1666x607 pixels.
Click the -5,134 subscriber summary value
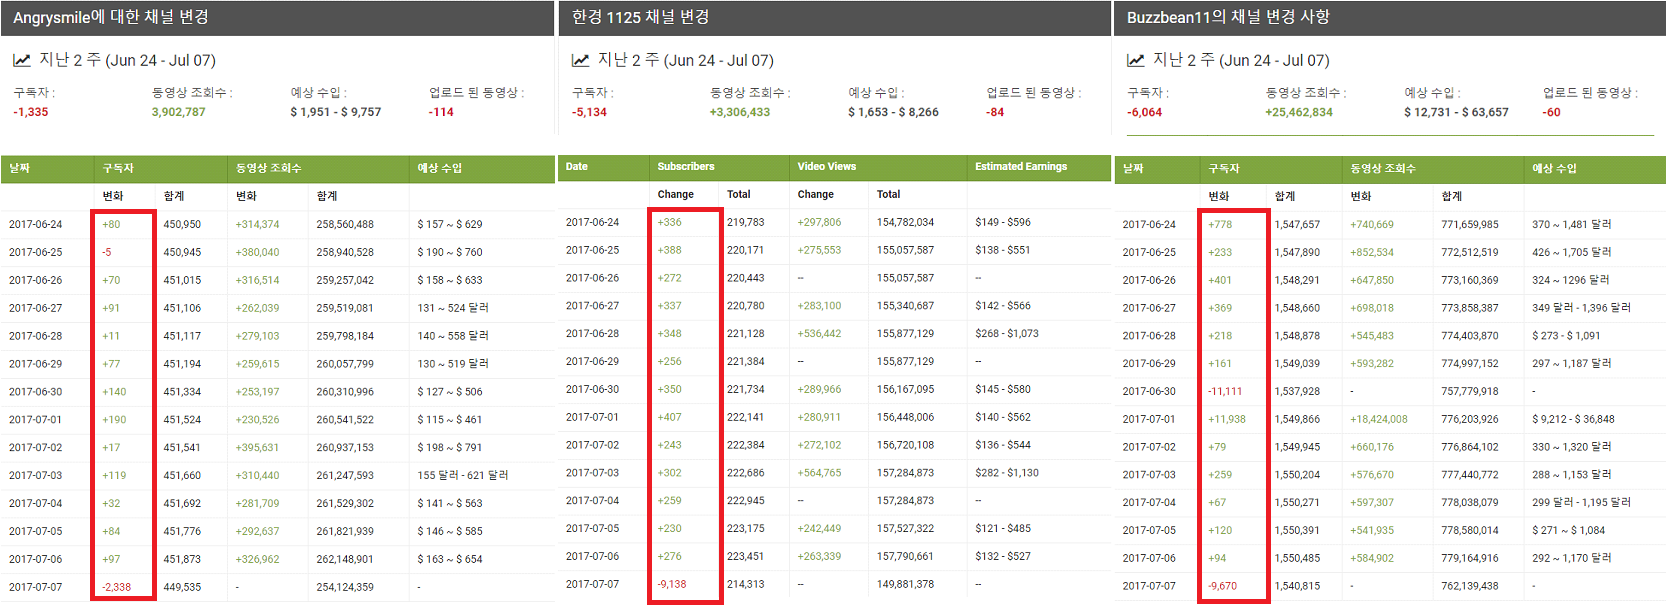tap(589, 112)
